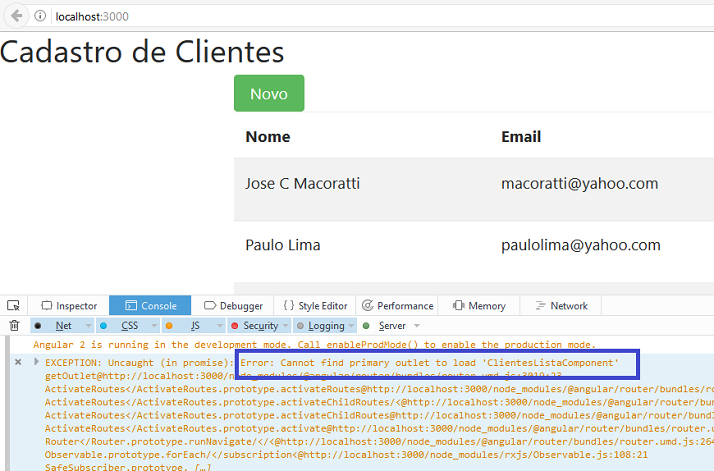
Task: Expand the Net filter dropdown arrow
Action: (x=88, y=326)
